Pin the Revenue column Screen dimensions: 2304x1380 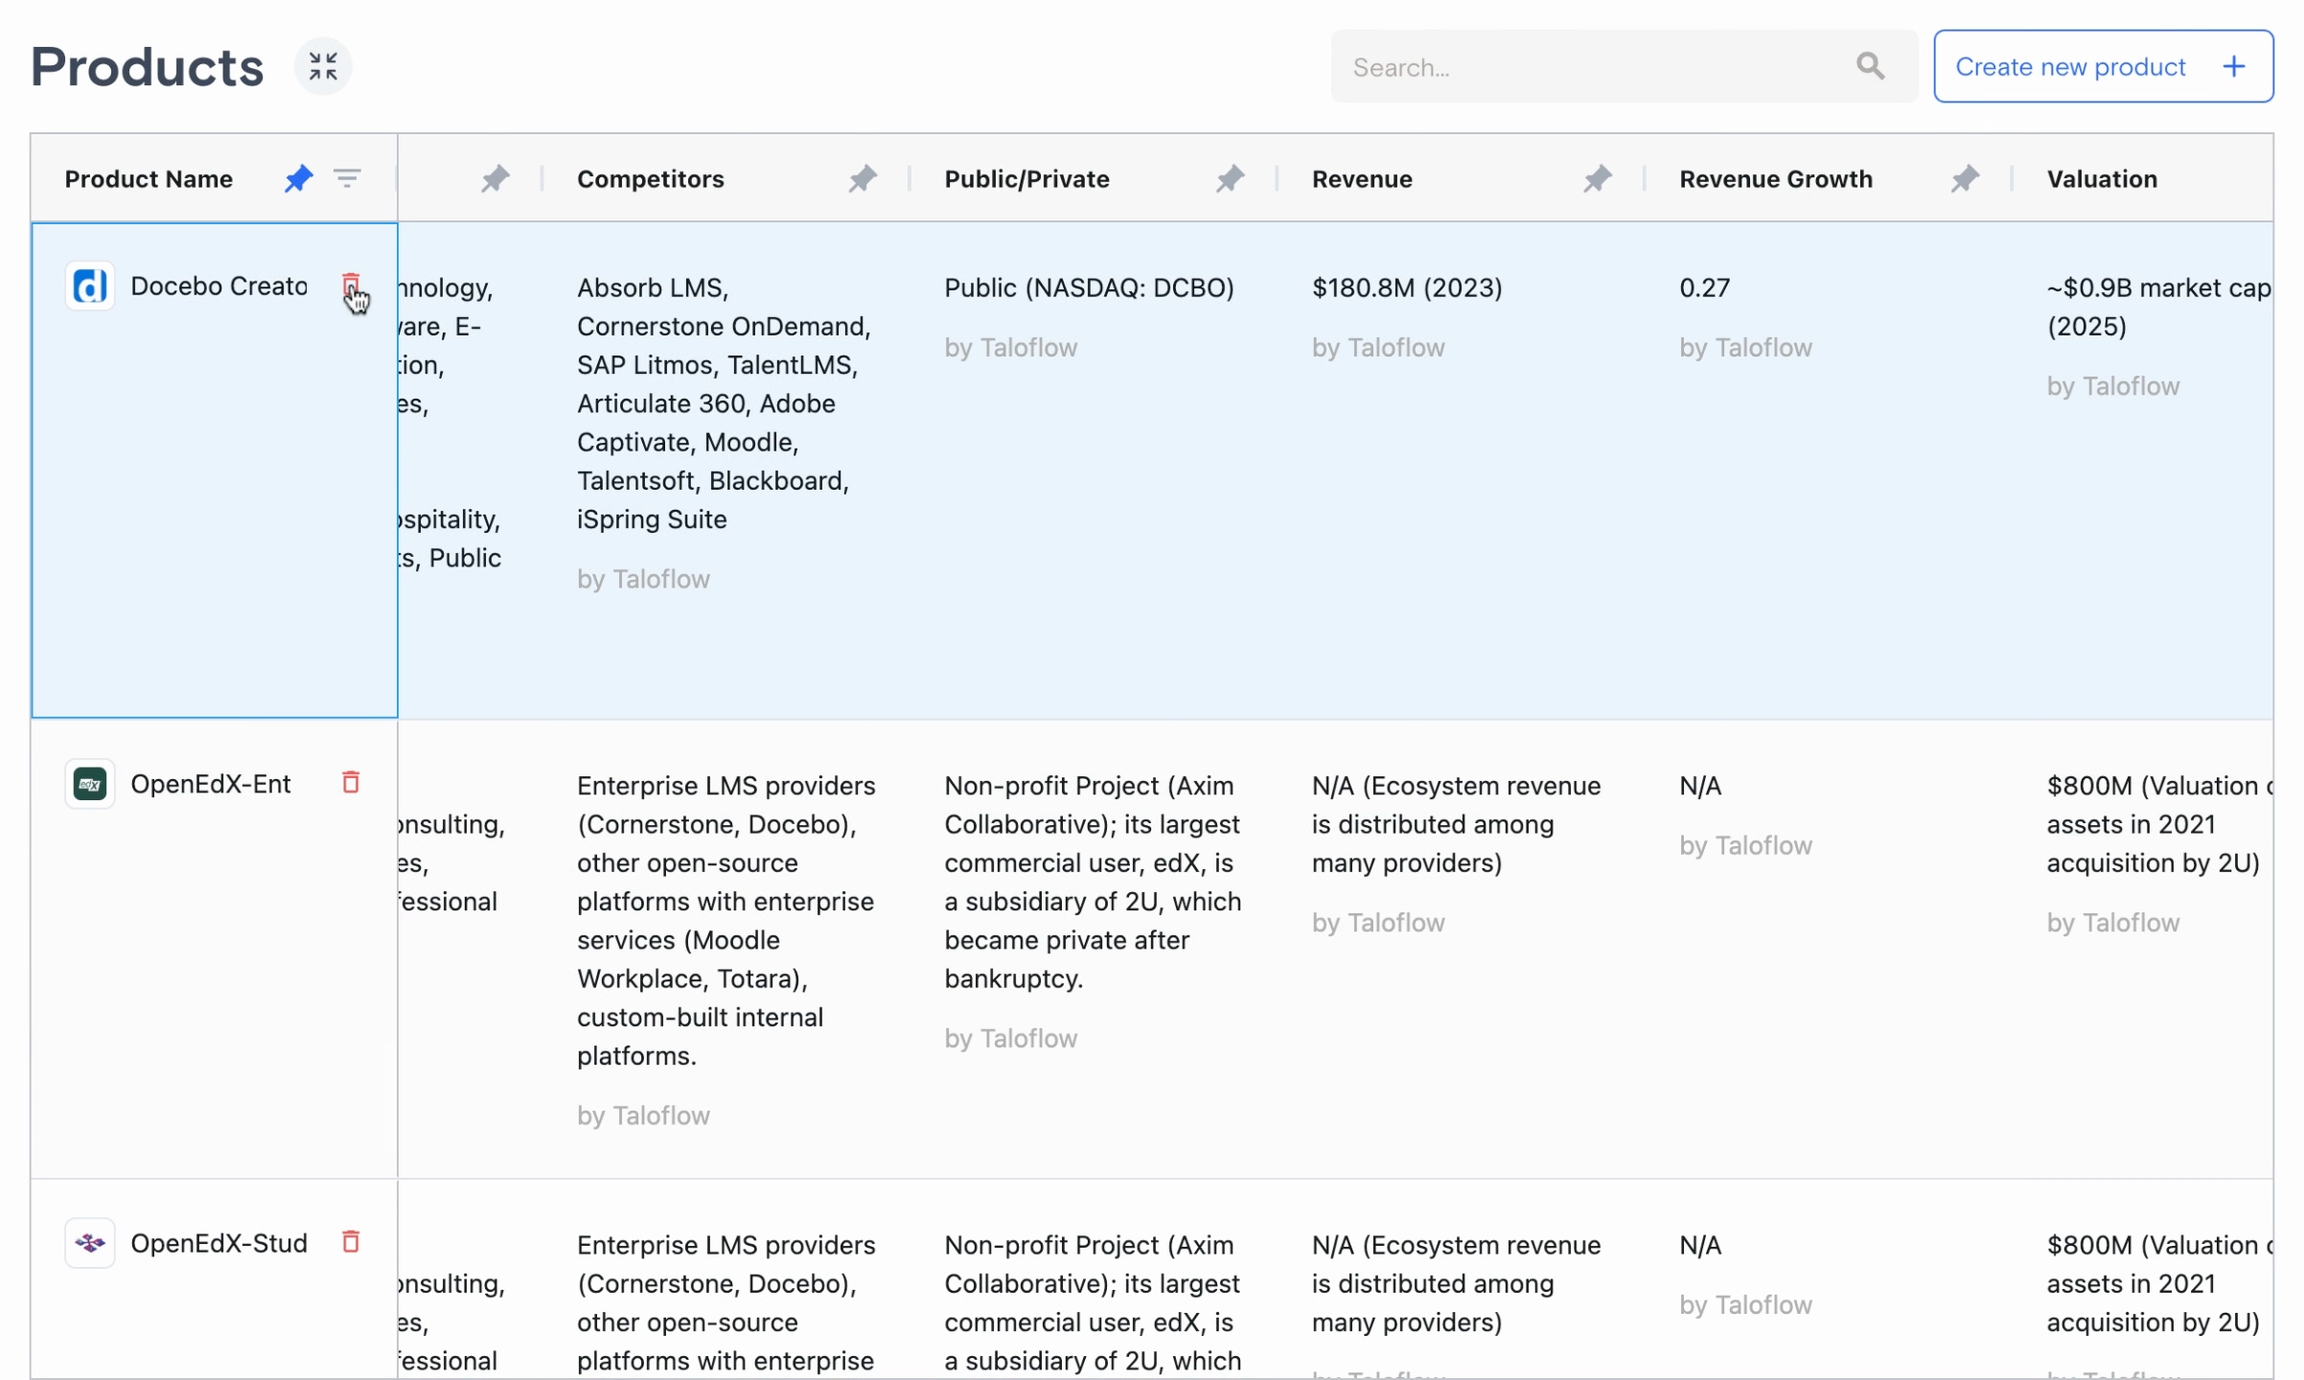[1597, 179]
